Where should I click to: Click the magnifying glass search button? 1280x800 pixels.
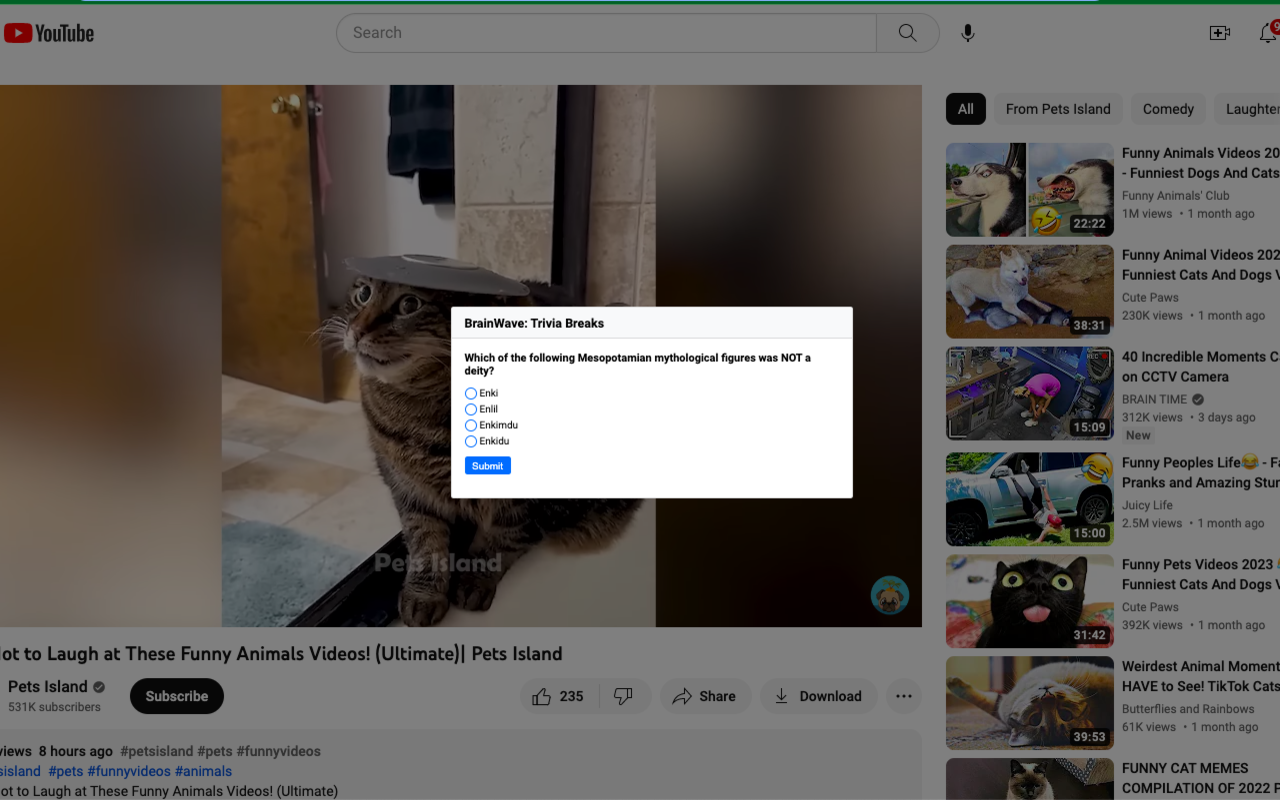click(907, 33)
